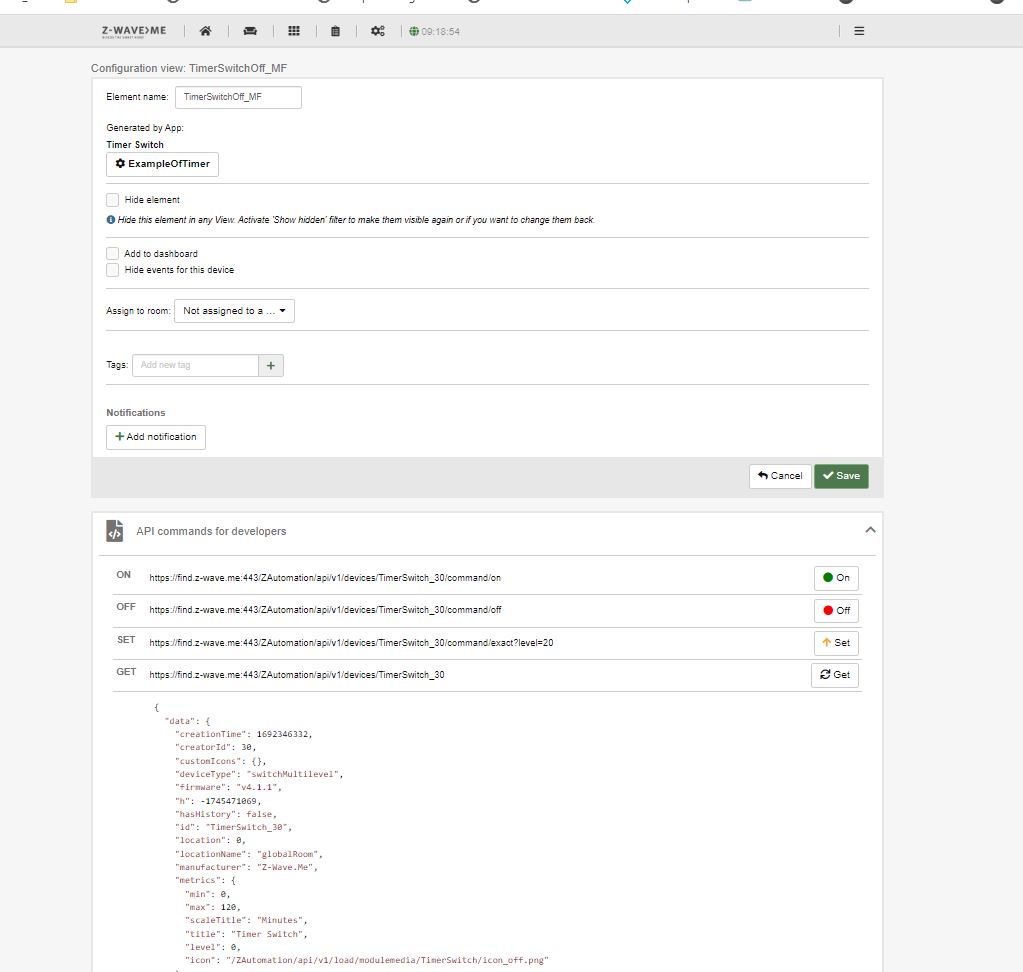Viewport: 1023px width, 972px height.
Task: Send the Off API command
Action: pos(836,610)
